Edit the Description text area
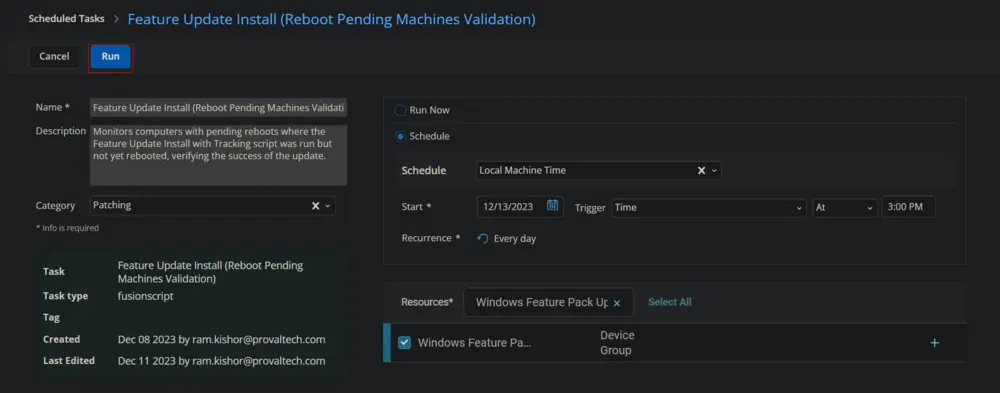The image size is (1000, 393). click(219, 155)
